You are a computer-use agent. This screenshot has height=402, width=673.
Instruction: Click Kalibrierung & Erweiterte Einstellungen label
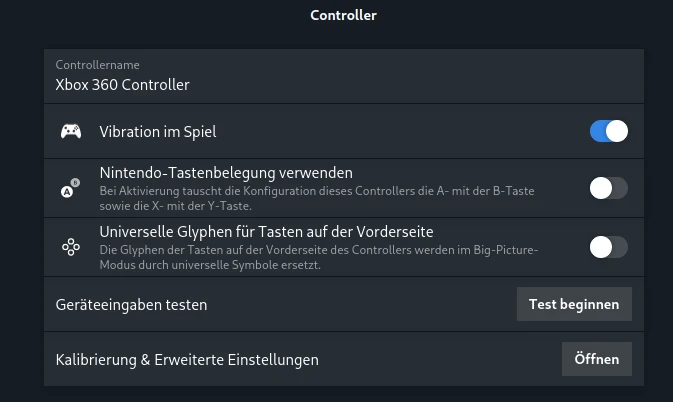click(187, 360)
